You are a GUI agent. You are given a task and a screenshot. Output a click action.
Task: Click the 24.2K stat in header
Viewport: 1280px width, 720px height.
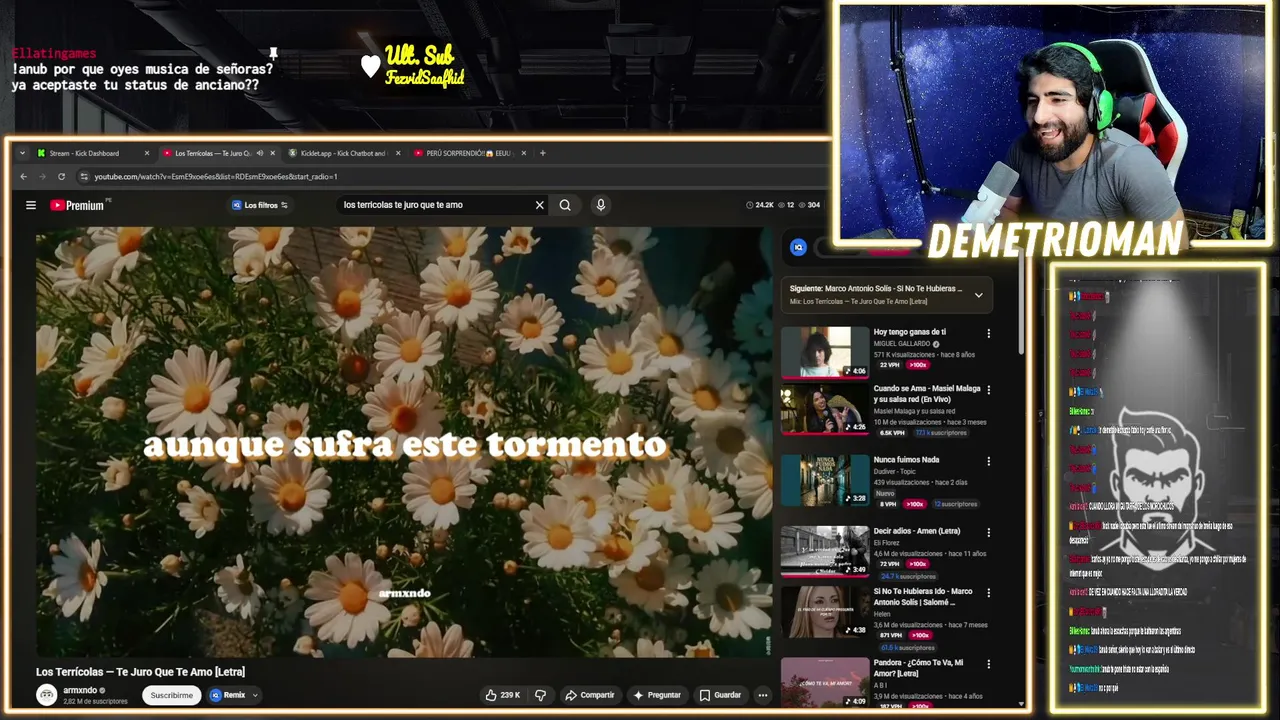[760, 205]
